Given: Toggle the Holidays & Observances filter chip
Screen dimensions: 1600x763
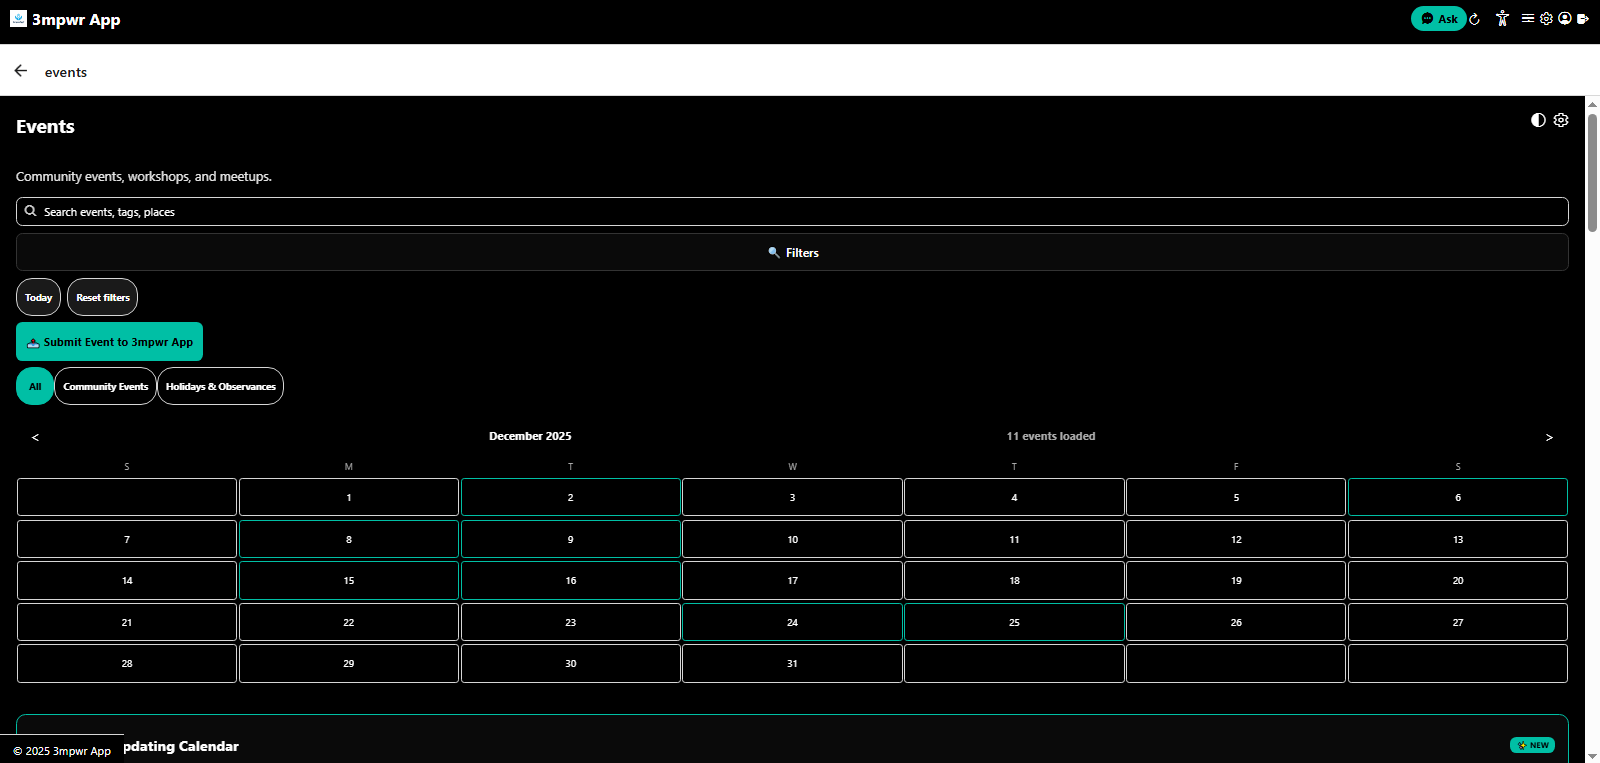Looking at the screenshot, I should pyautogui.click(x=220, y=387).
